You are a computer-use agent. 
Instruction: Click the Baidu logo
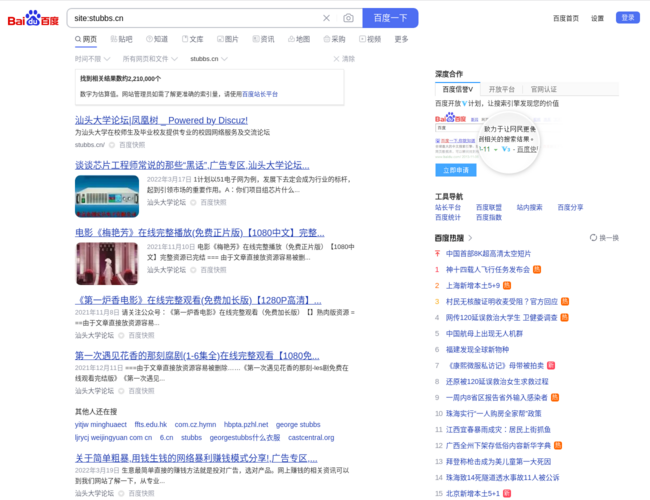click(x=33, y=19)
